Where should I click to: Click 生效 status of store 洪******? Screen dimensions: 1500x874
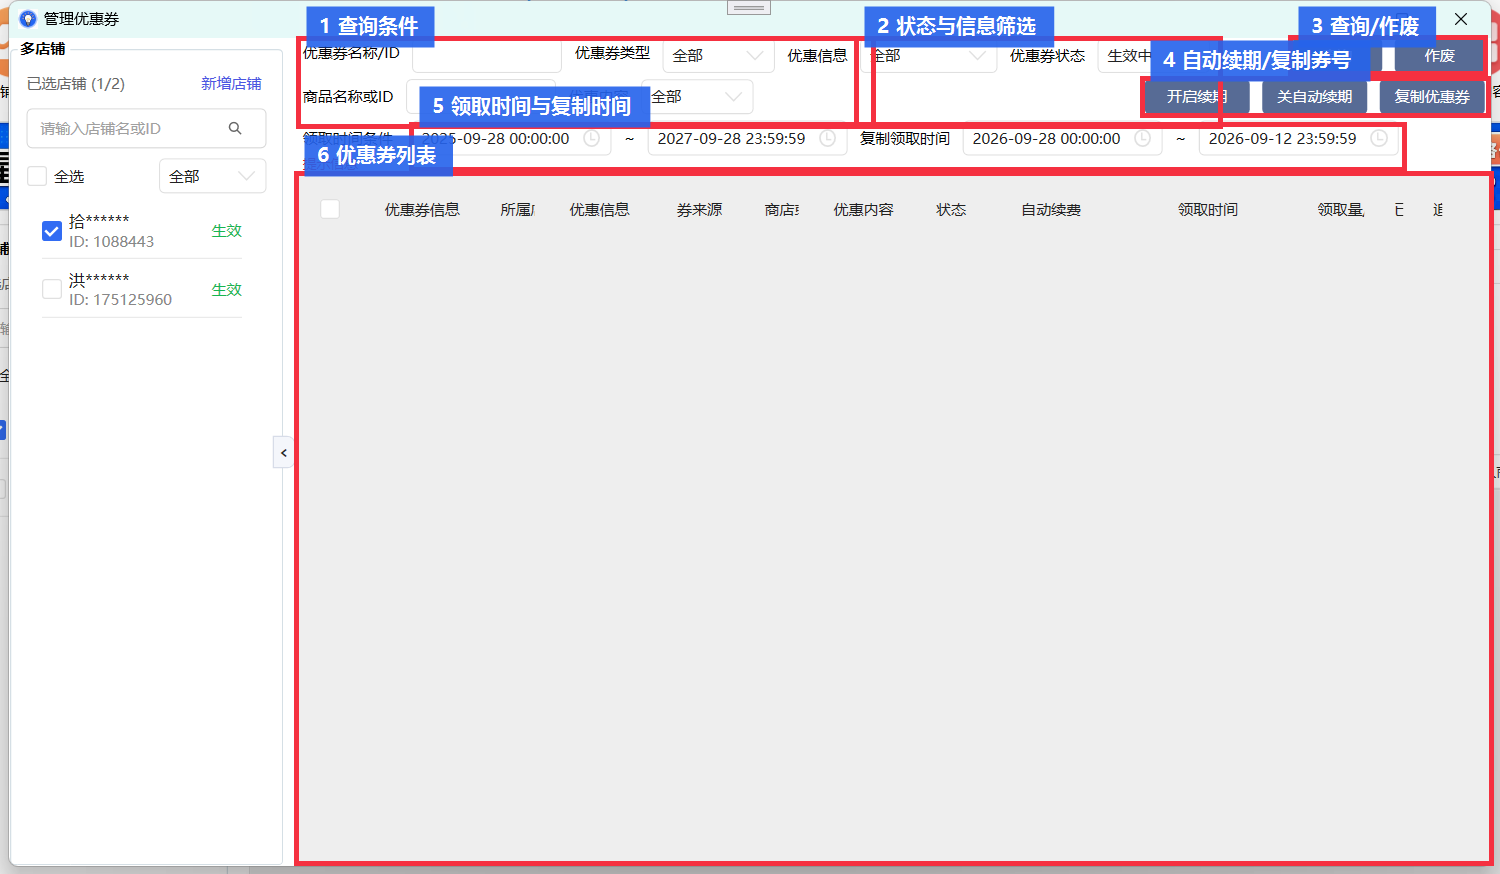coord(227,290)
